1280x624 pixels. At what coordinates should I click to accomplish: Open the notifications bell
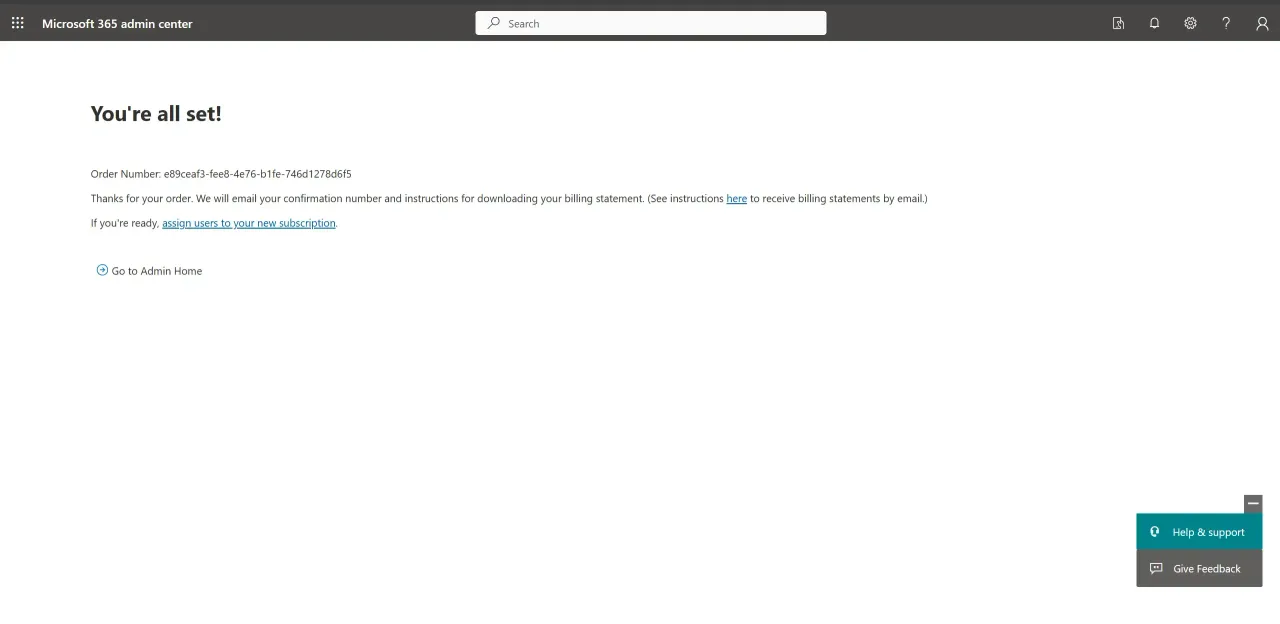pos(1154,23)
